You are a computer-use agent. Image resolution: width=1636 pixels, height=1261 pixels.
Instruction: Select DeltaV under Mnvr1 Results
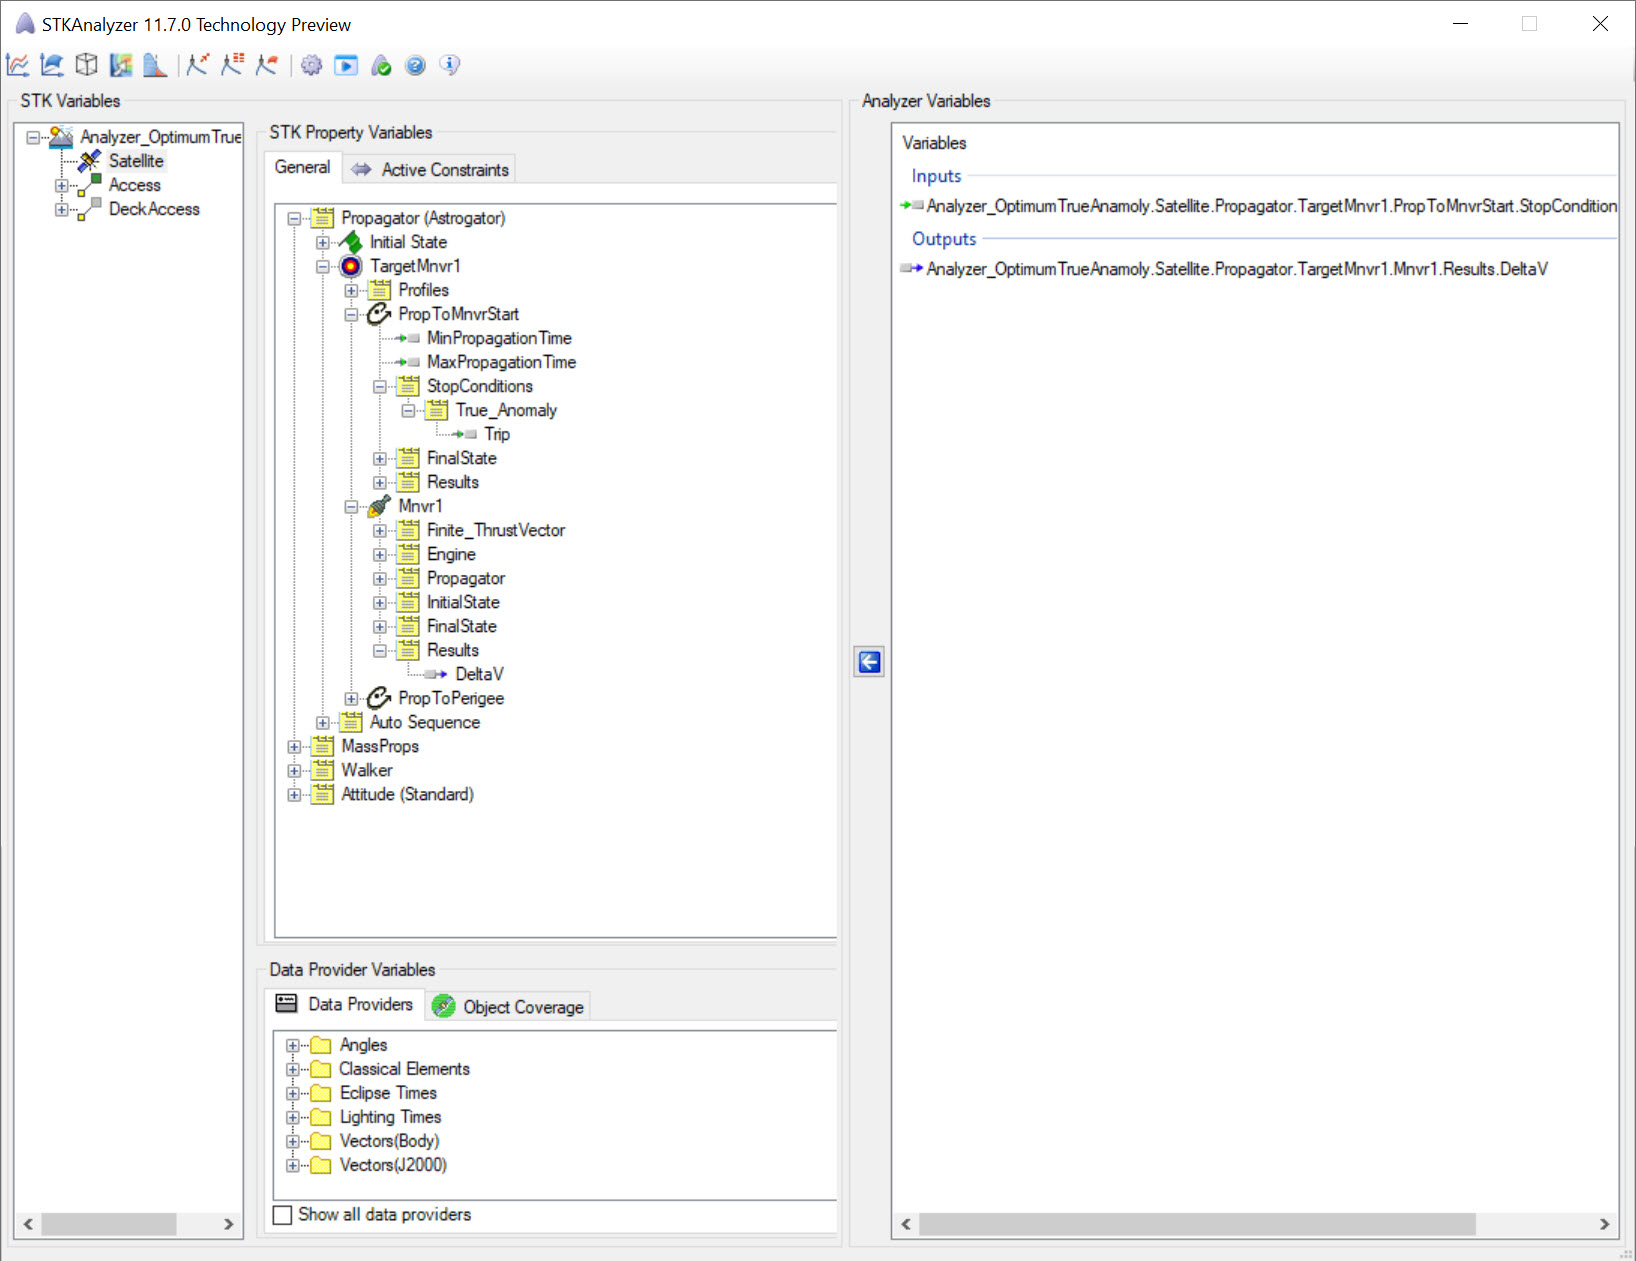pyautogui.click(x=479, y=675)
